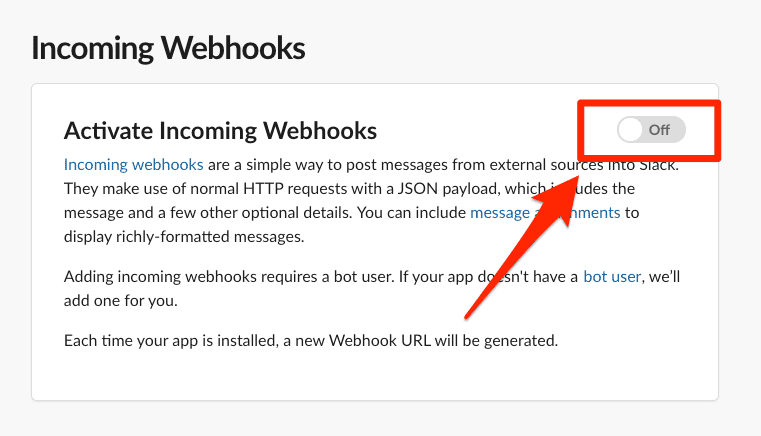Follow the "message attachments" link
Viewport: 761px width, 436px height.
545,213
